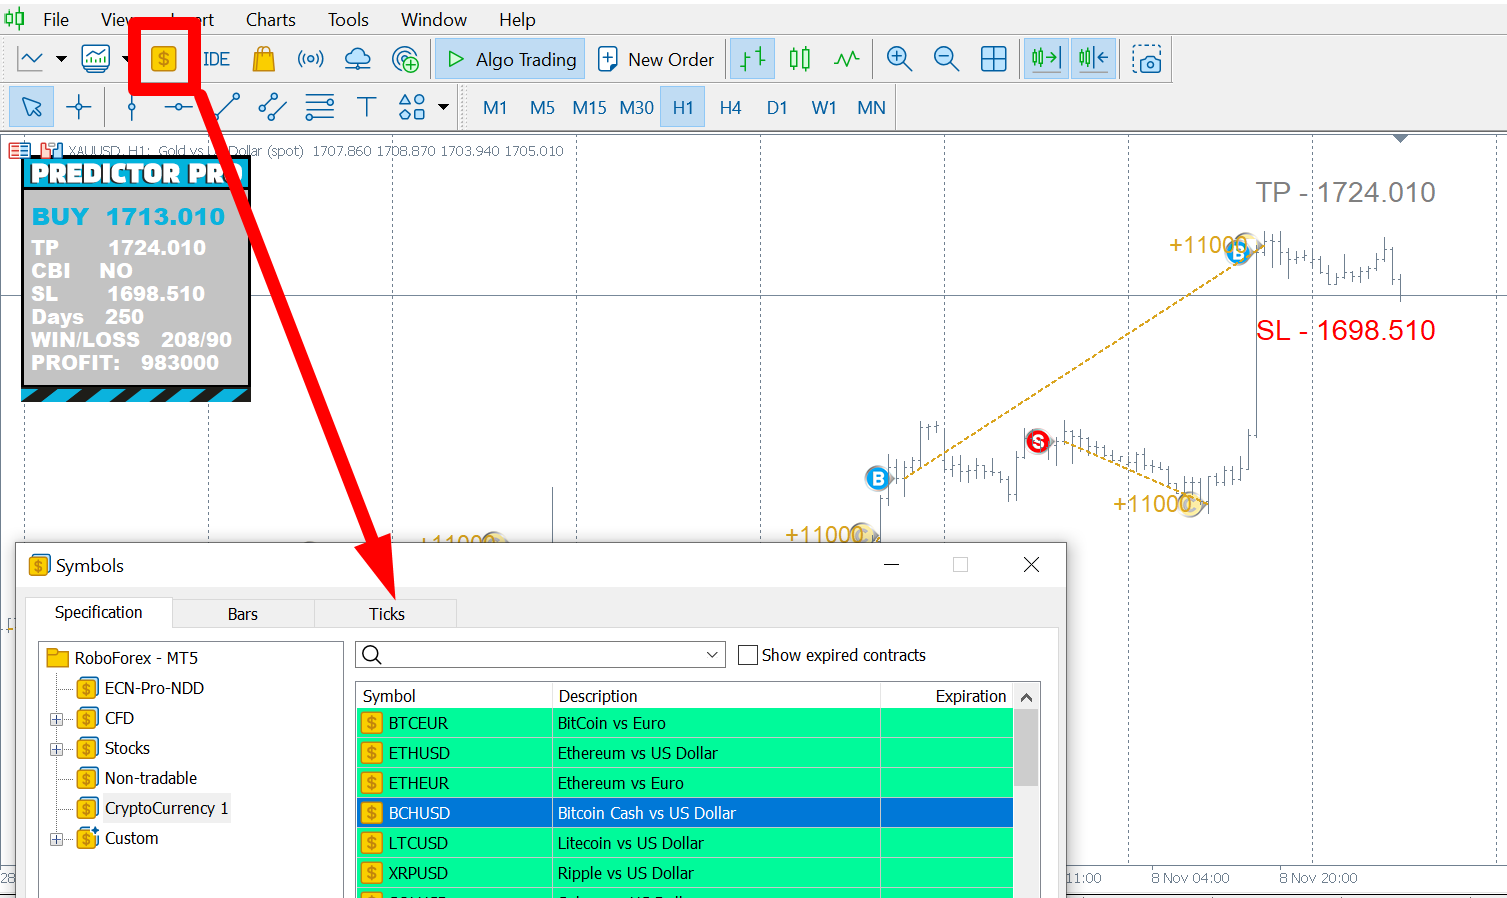Viewport: 1507px width, 898px height.
Task: Select the M5 timeframe button
Action: click(x=542, y=107)
